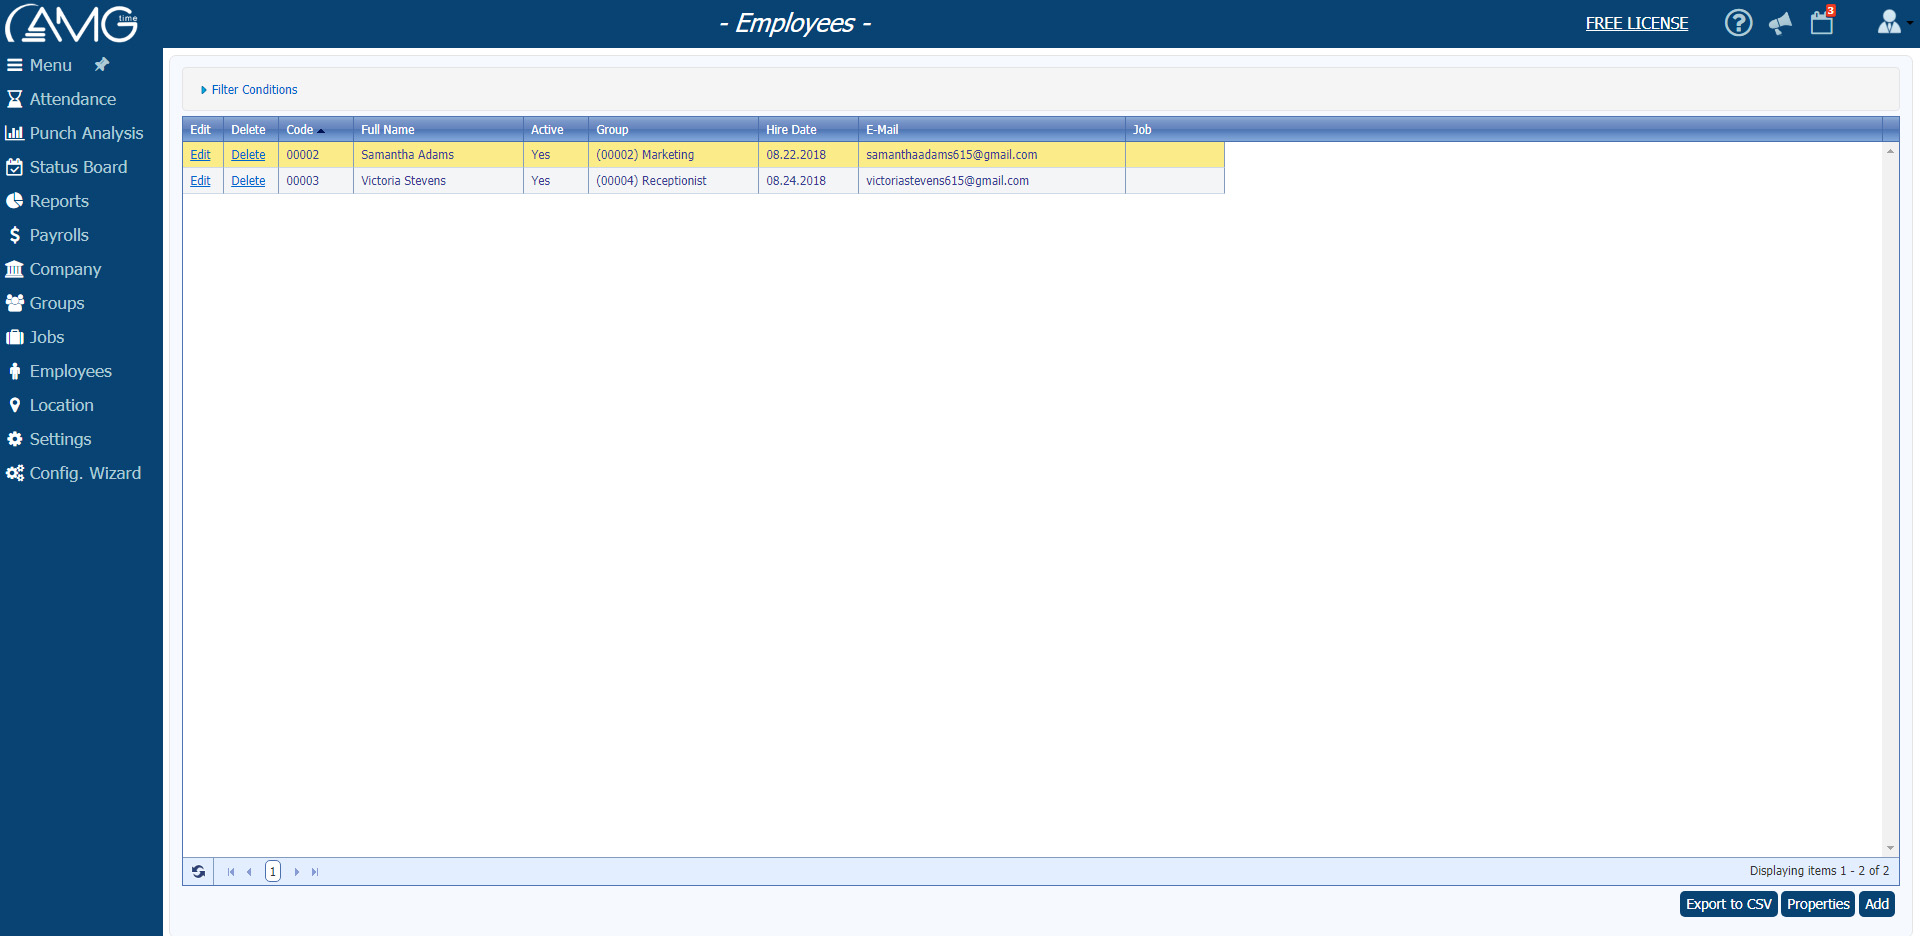Delete the Victoria Stevens record
The width and height of the screenshot is (1920, 936).
click(248, 181)
